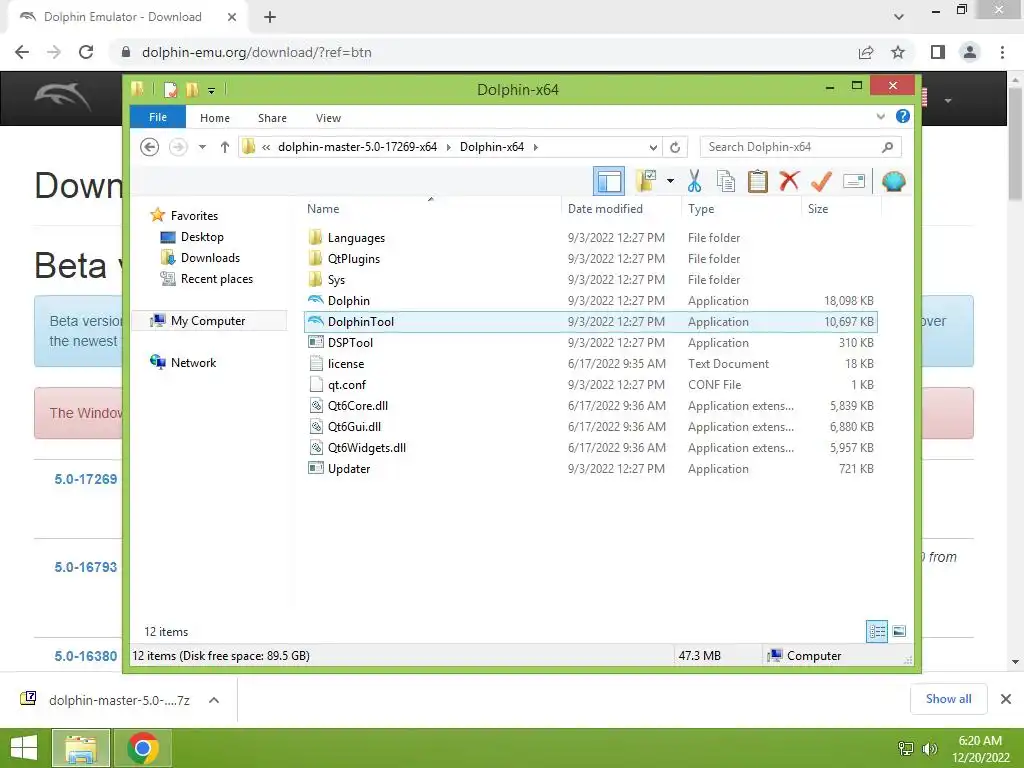Open the folder options toolbar icon
Viewport: 1024px width, 768px height.
tap(646, 182)
